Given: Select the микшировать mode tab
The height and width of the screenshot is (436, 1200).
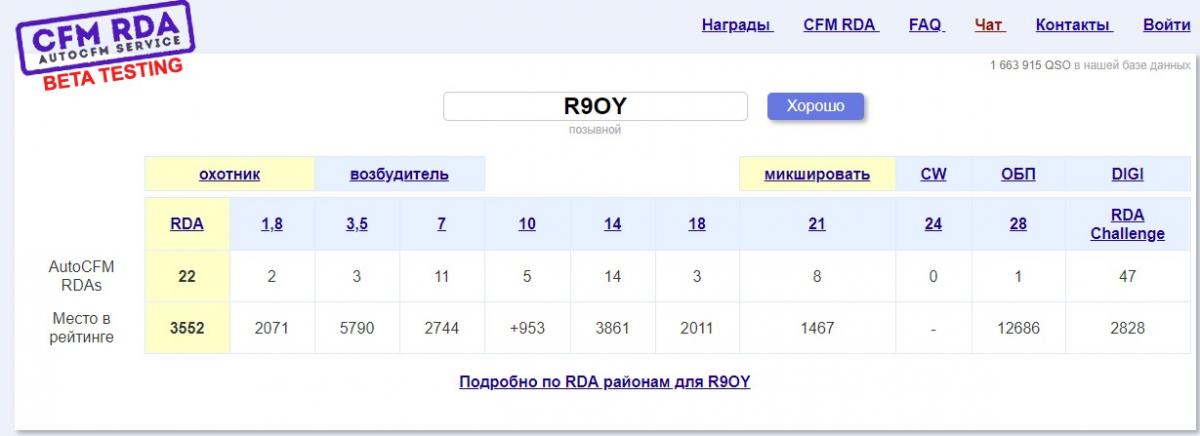Looking at the screenshot, I should click(816, 174).
